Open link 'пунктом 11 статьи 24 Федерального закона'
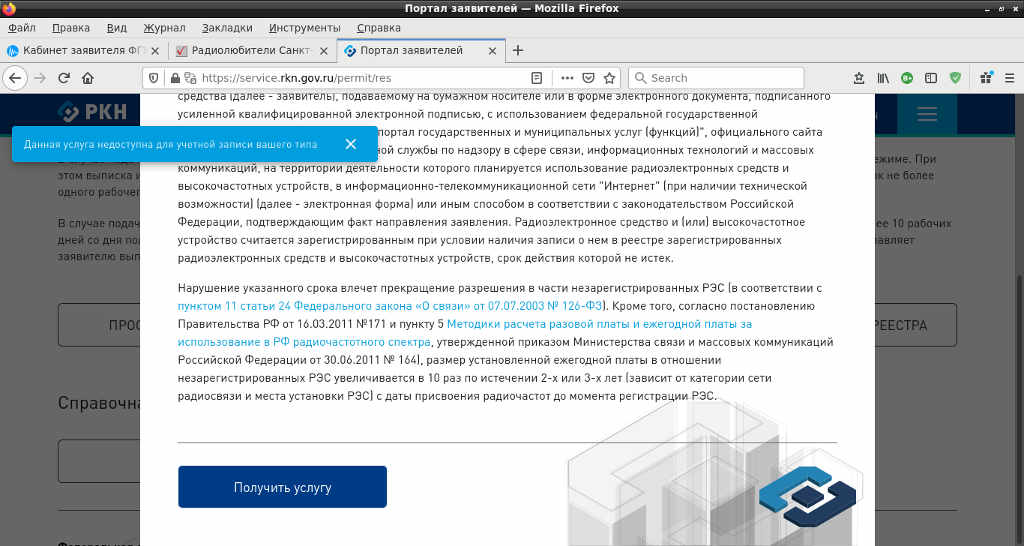This screenshot has width=1024, height=546. [391, 306]
